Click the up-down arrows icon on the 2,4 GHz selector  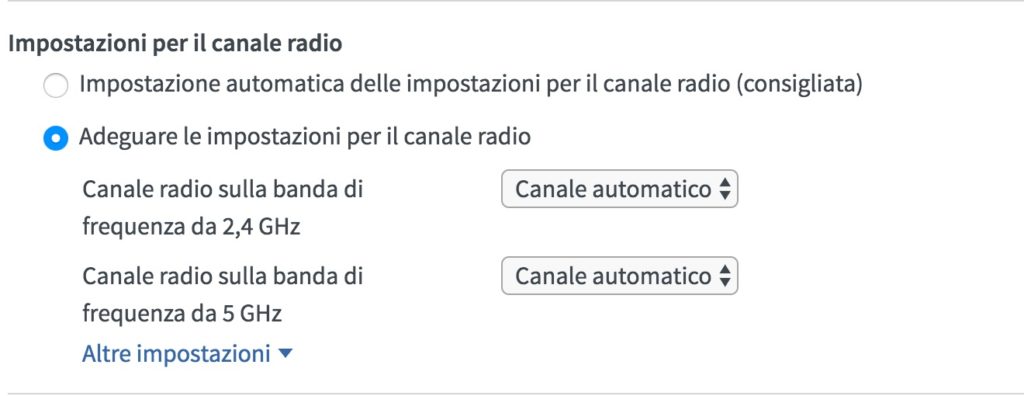click(724, 190)
